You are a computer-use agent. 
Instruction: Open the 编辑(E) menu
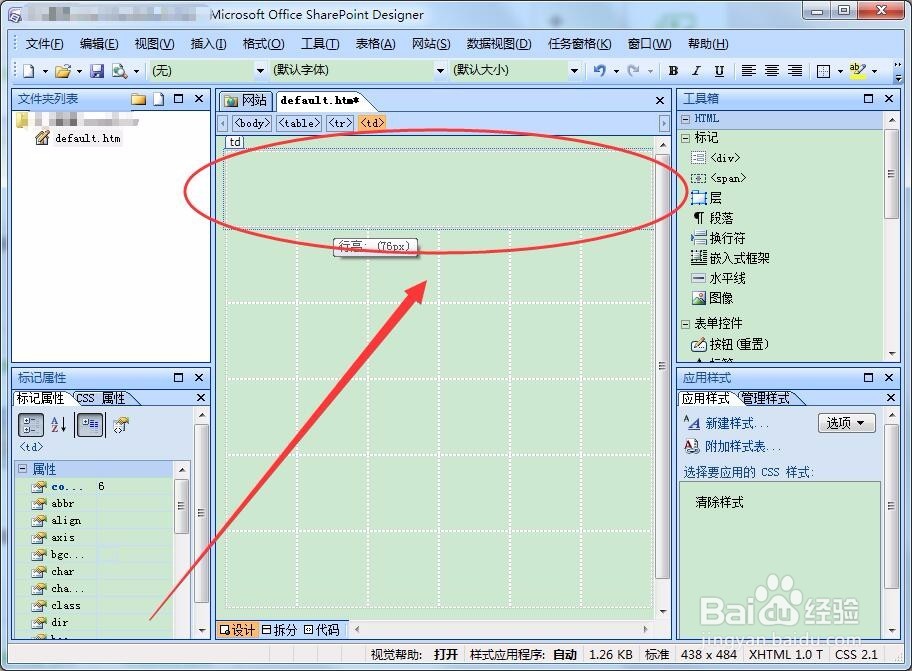pyautogui.click(x=99, y=44)
